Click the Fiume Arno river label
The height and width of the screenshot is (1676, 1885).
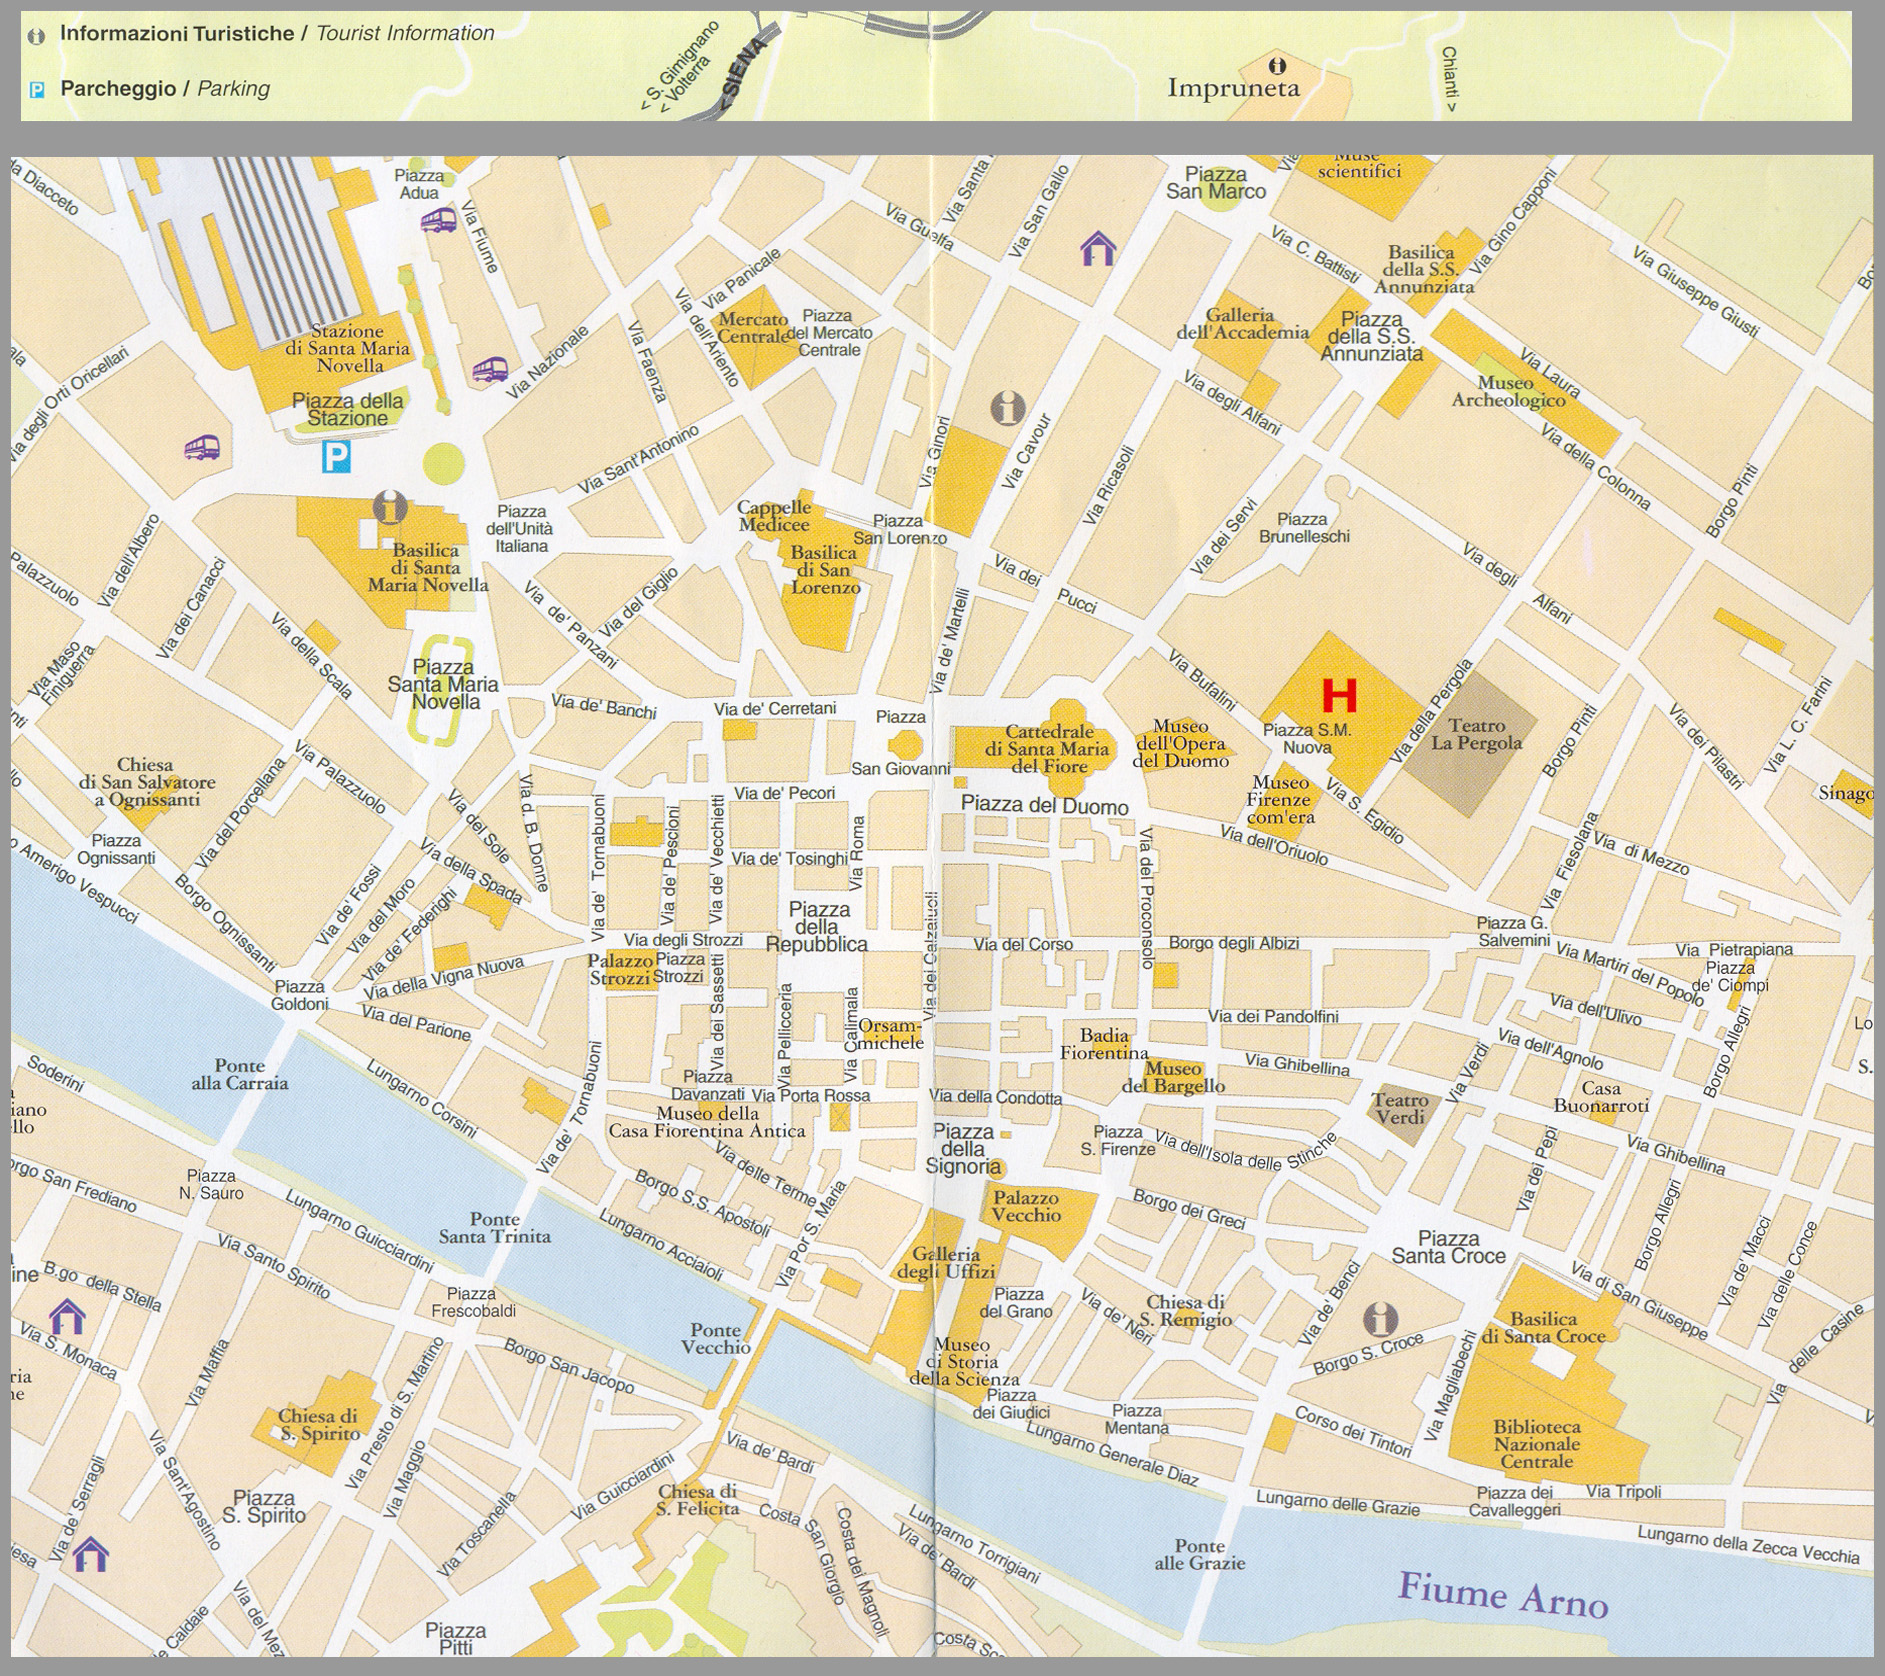[x=1502, y=1594]
